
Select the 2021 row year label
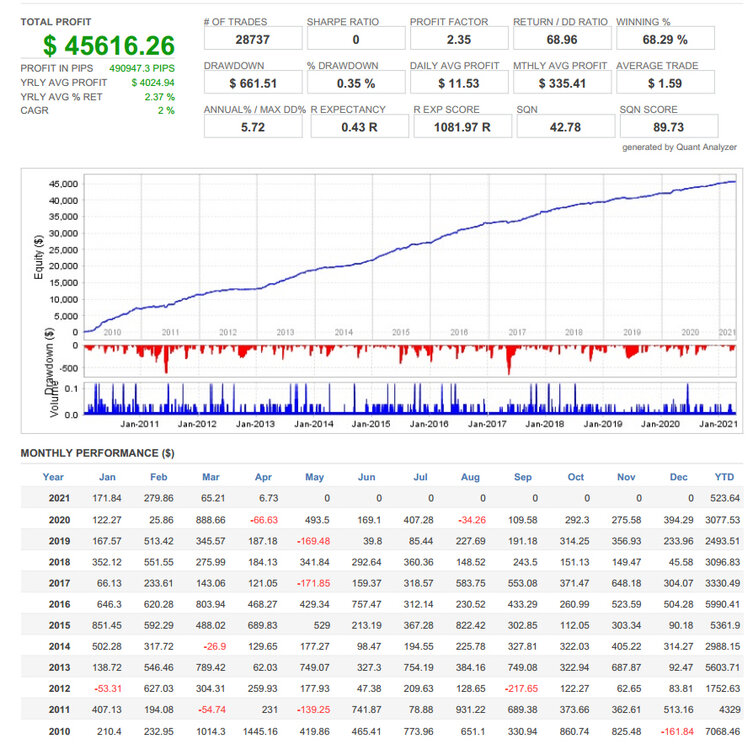(59, 498)
